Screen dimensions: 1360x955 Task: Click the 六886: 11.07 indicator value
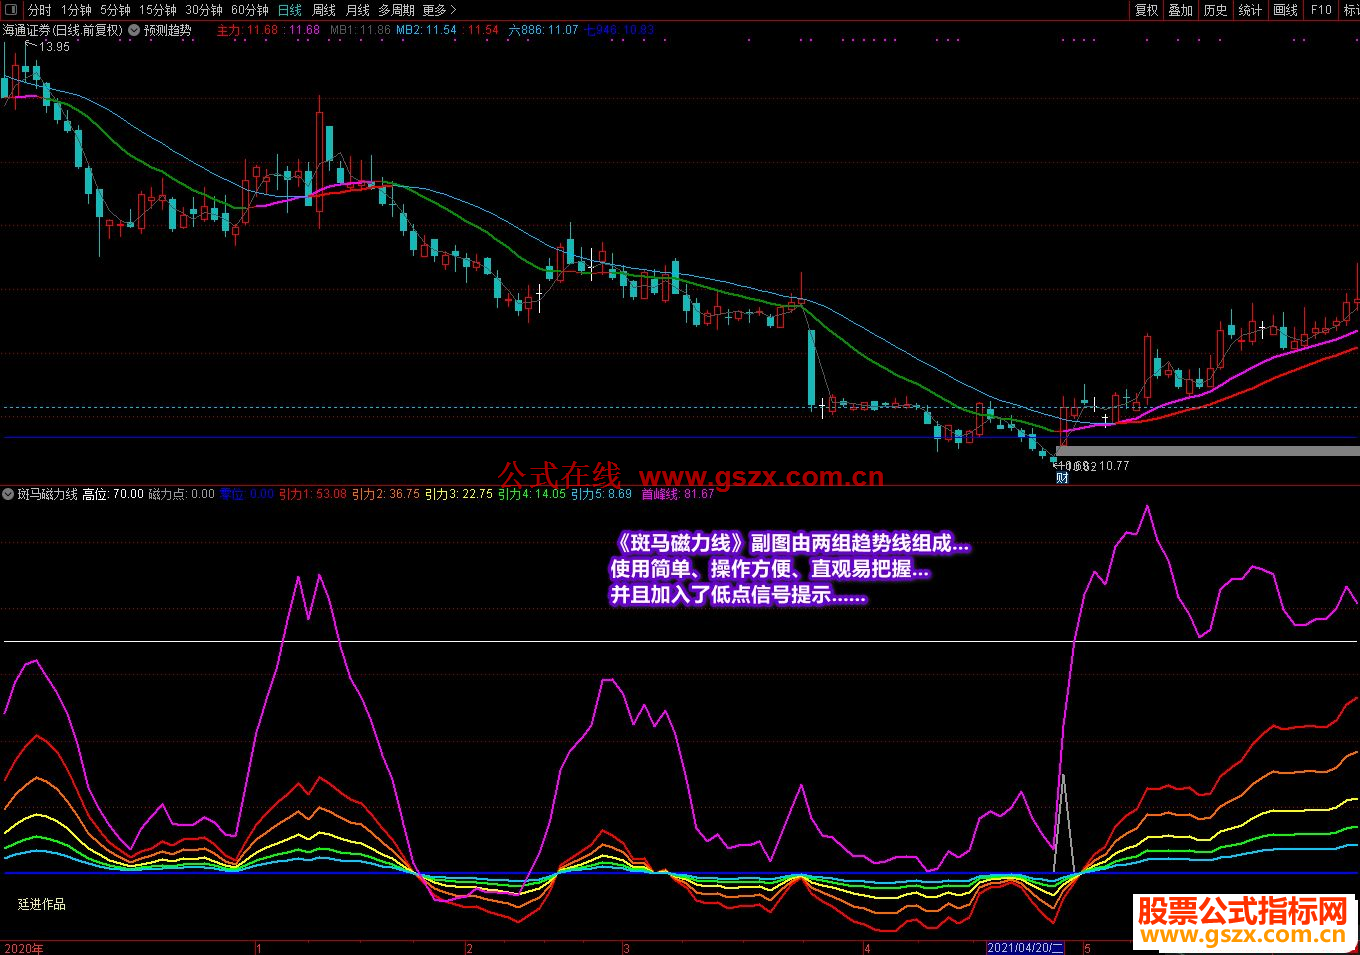[x=543, y=30]
